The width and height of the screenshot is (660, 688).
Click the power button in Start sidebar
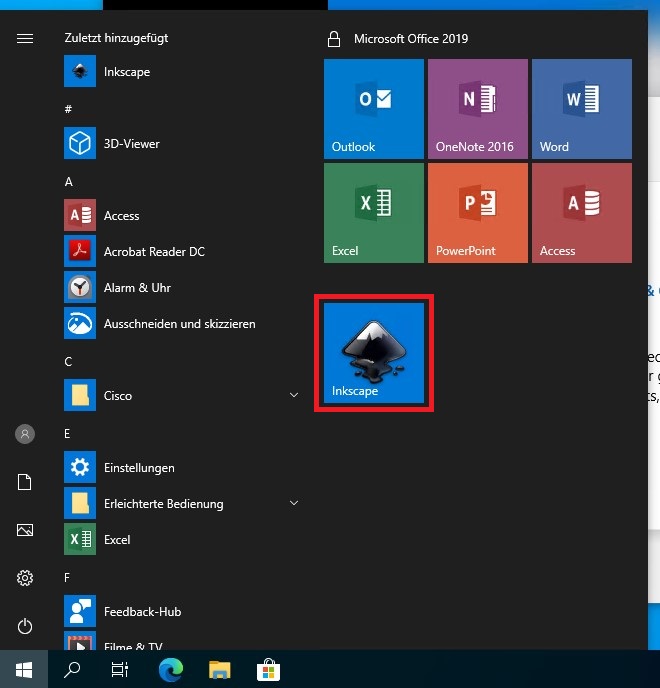25,626
